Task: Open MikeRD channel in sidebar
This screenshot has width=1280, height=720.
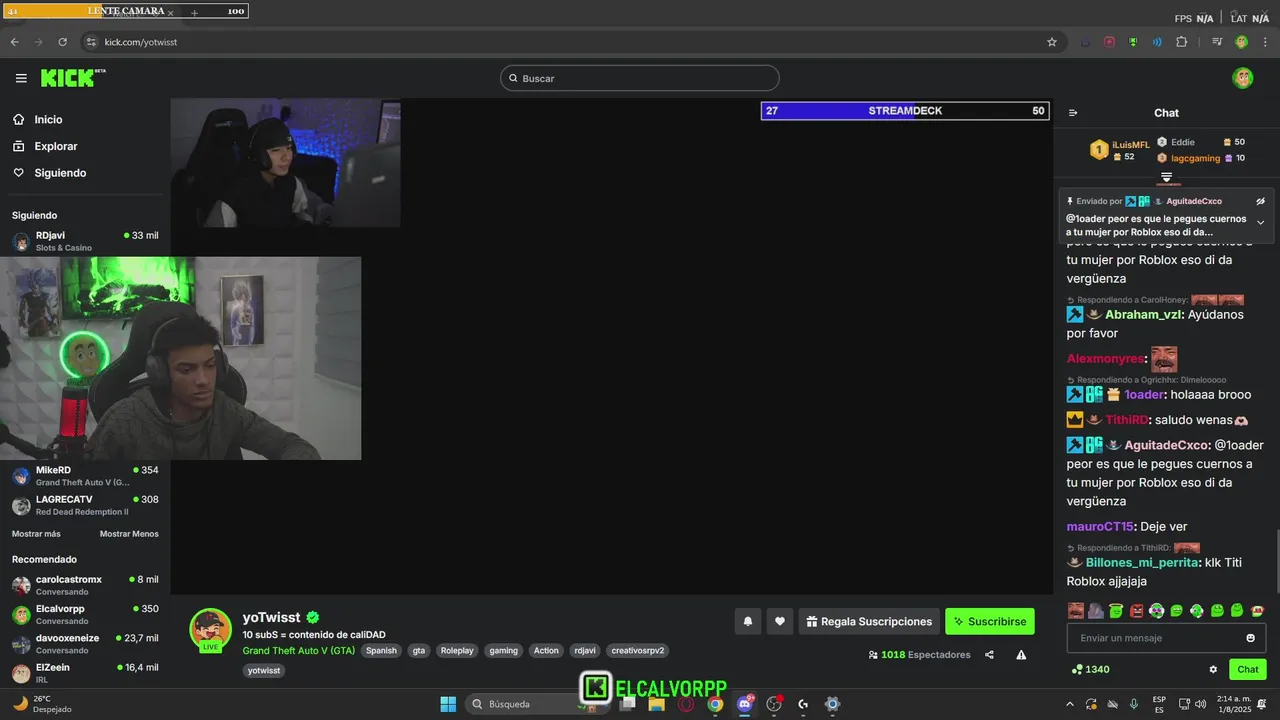Action: [x=85, y=475]
